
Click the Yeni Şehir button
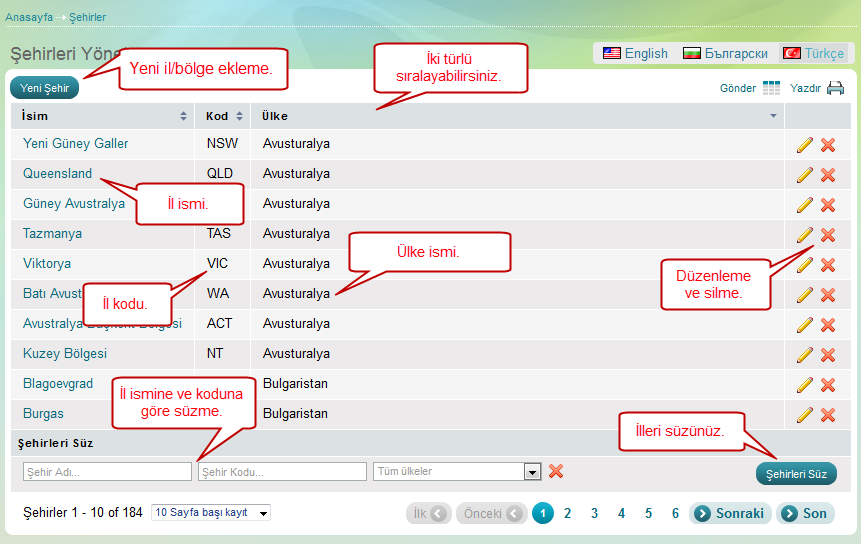tap(45, 88)
